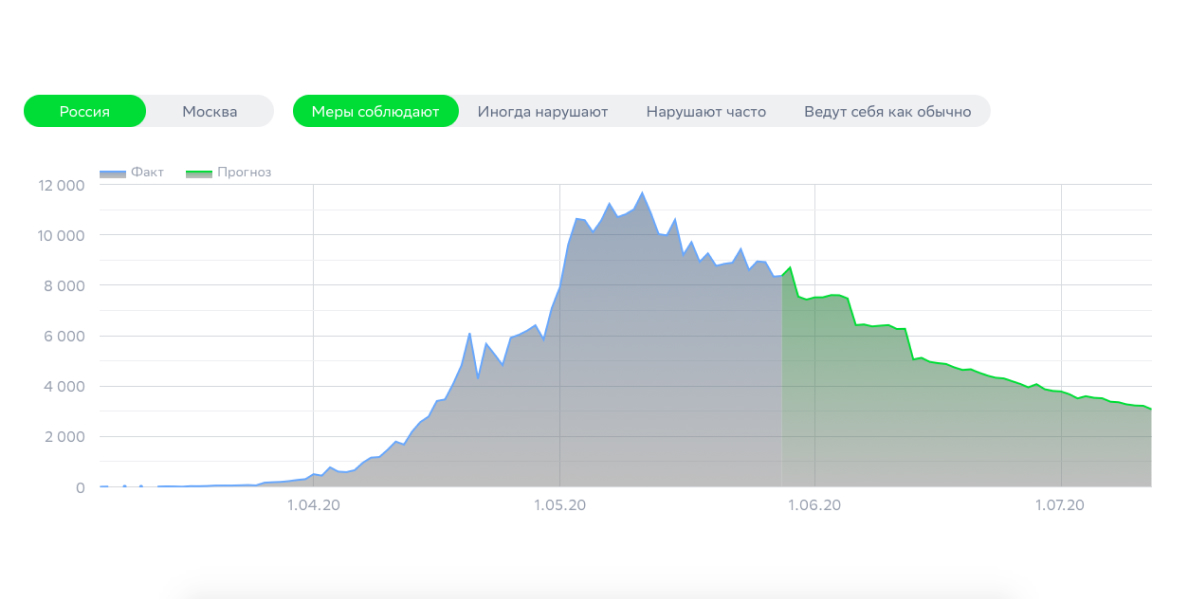Select the Россия region toggle

tap(85, 111)
